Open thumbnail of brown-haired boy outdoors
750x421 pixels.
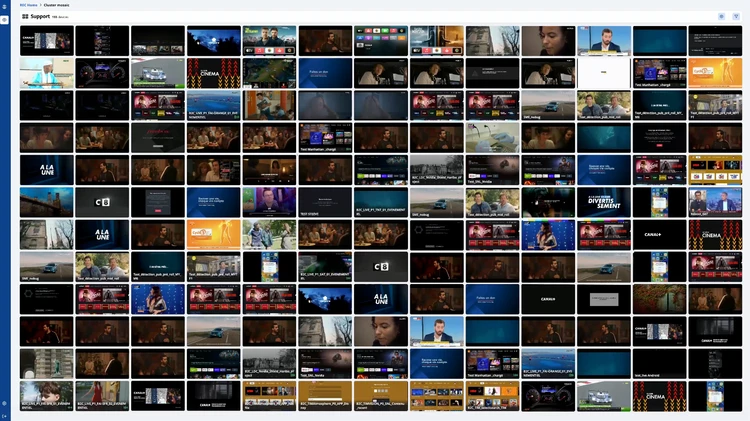pos(47,396)
